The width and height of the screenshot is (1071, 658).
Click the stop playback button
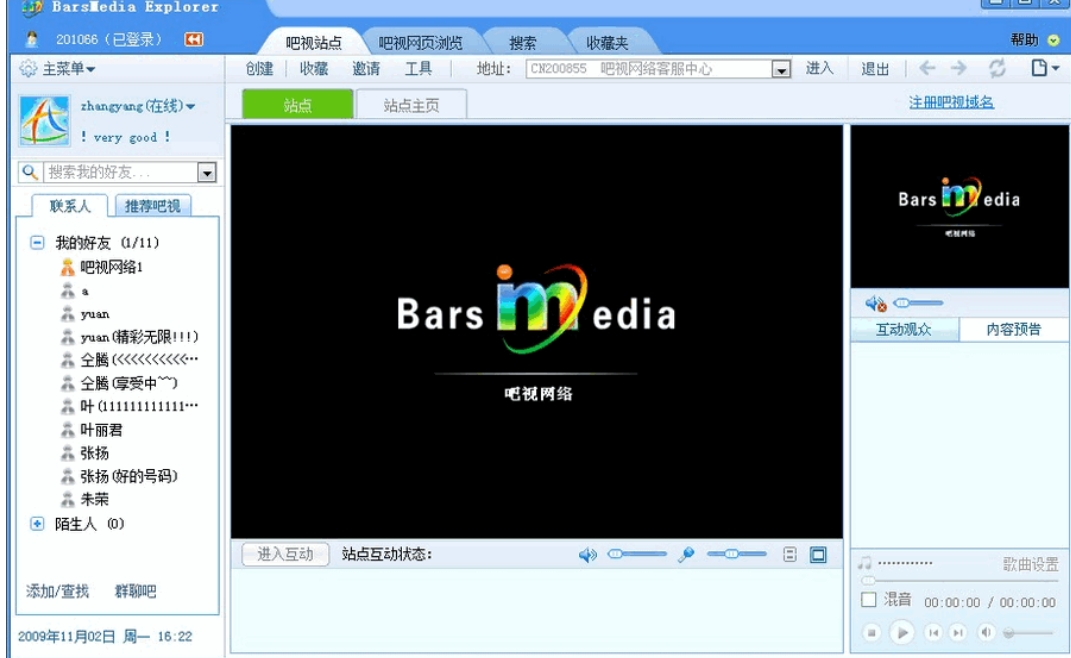coord(871,633)
